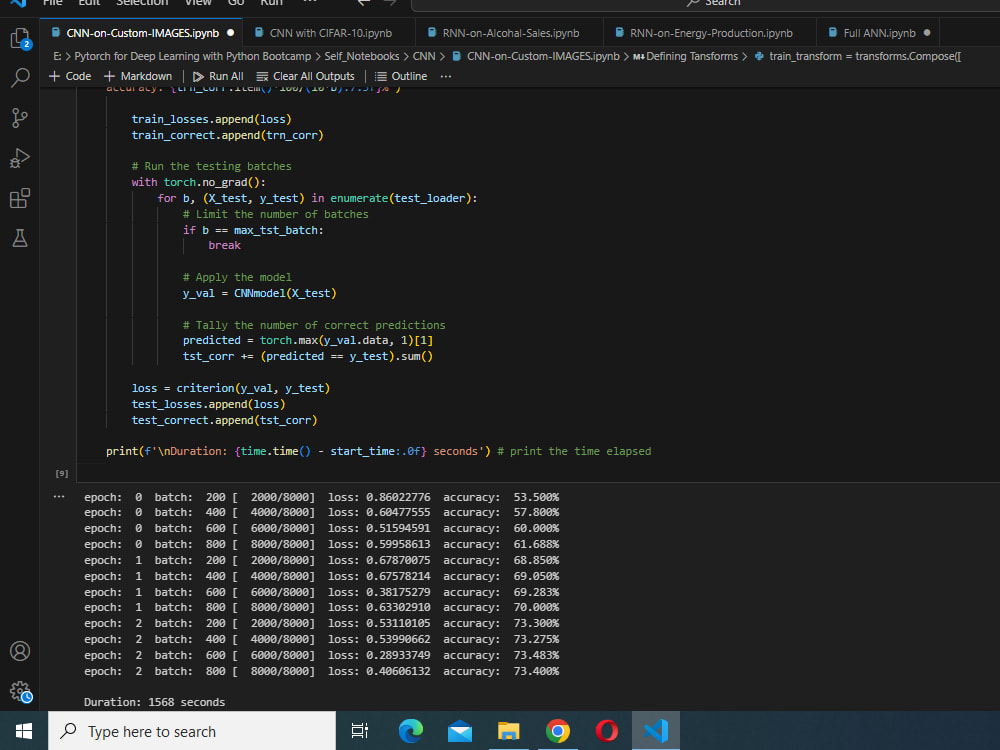
Task: Open the Run menu
Action: coord(271,4)
